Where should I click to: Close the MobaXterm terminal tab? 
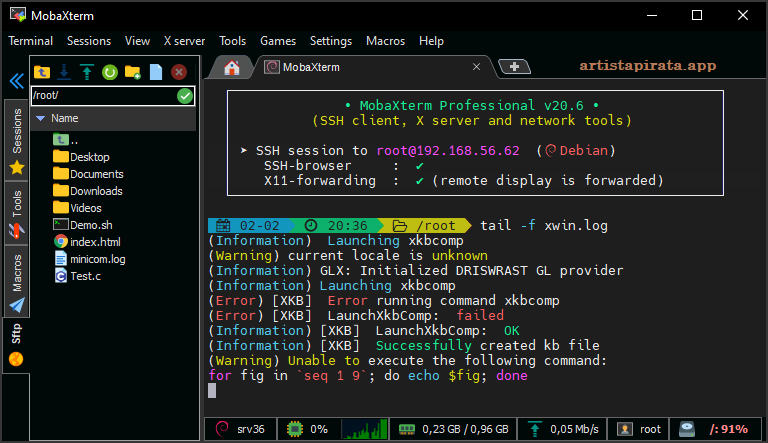476,67
